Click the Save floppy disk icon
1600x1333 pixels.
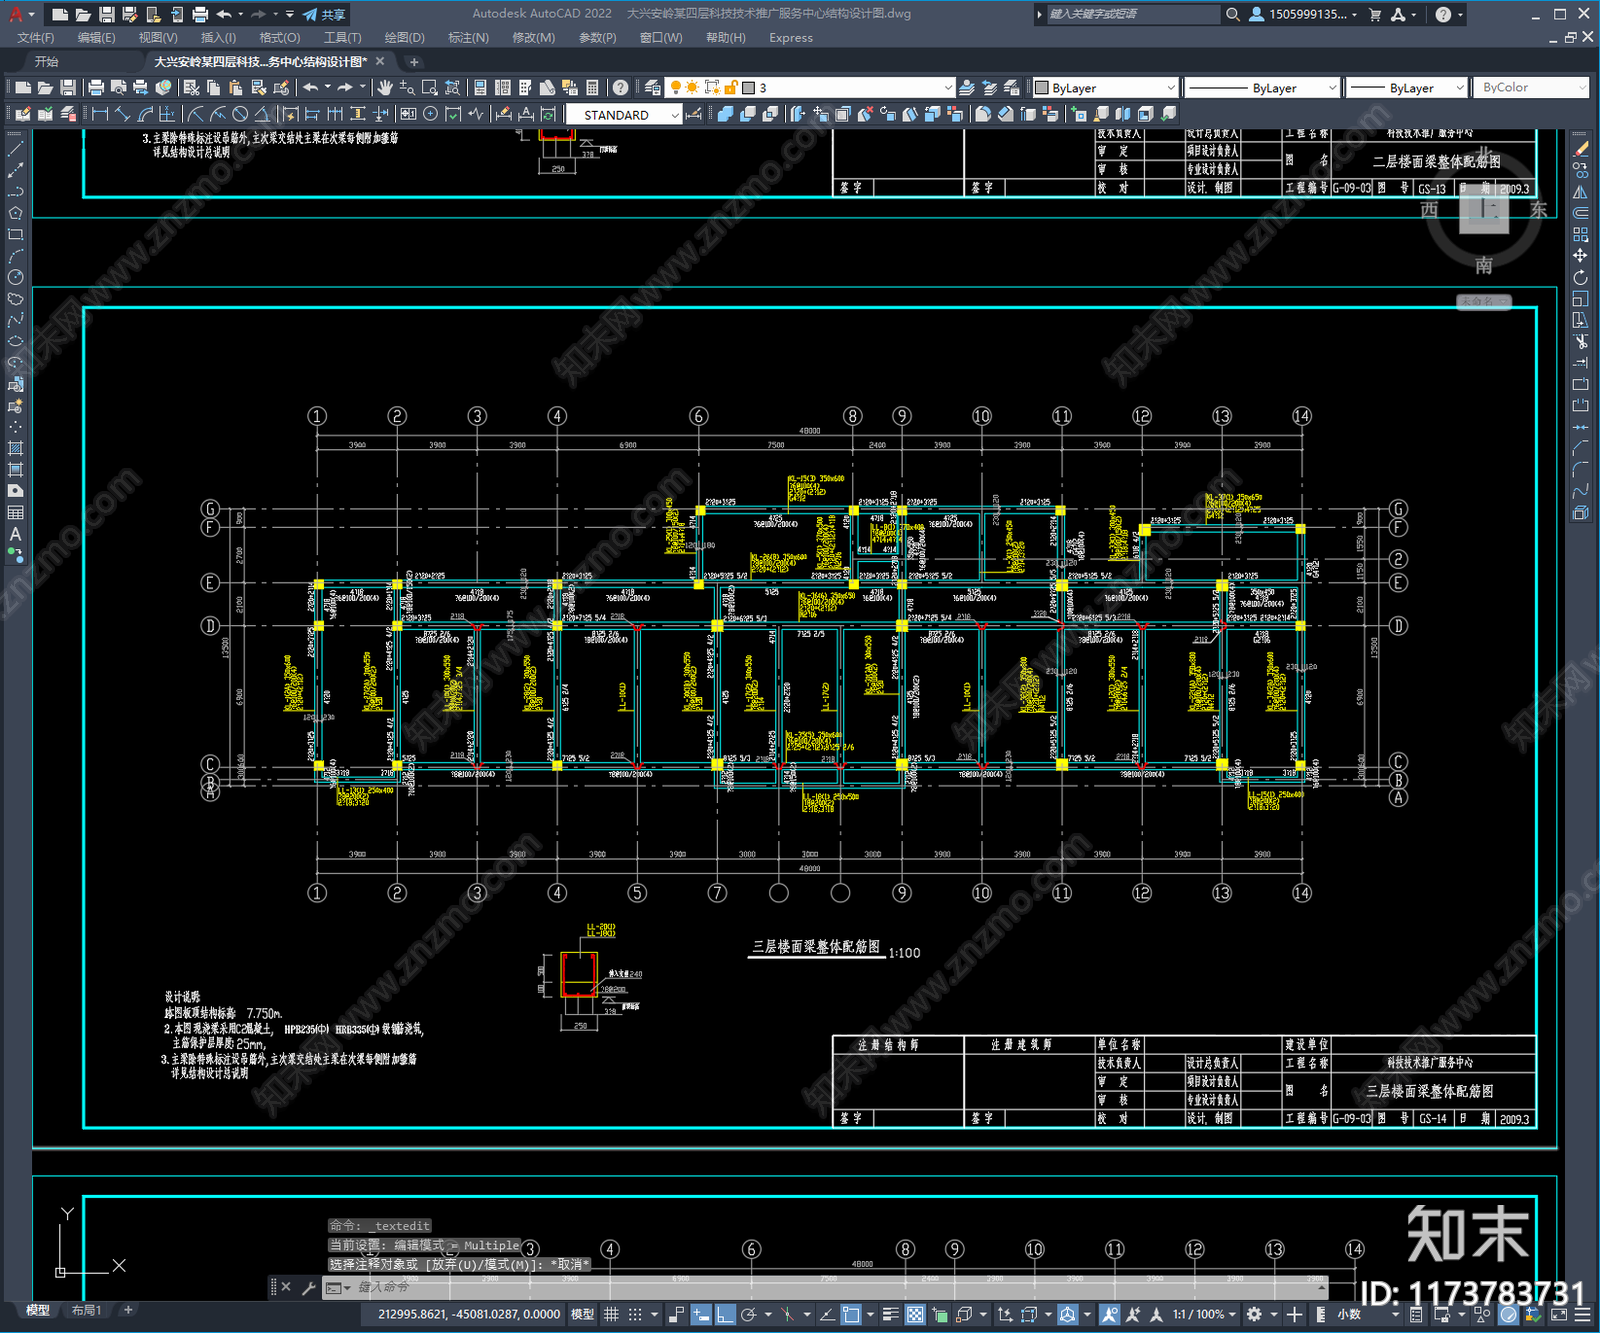point(68,88)
